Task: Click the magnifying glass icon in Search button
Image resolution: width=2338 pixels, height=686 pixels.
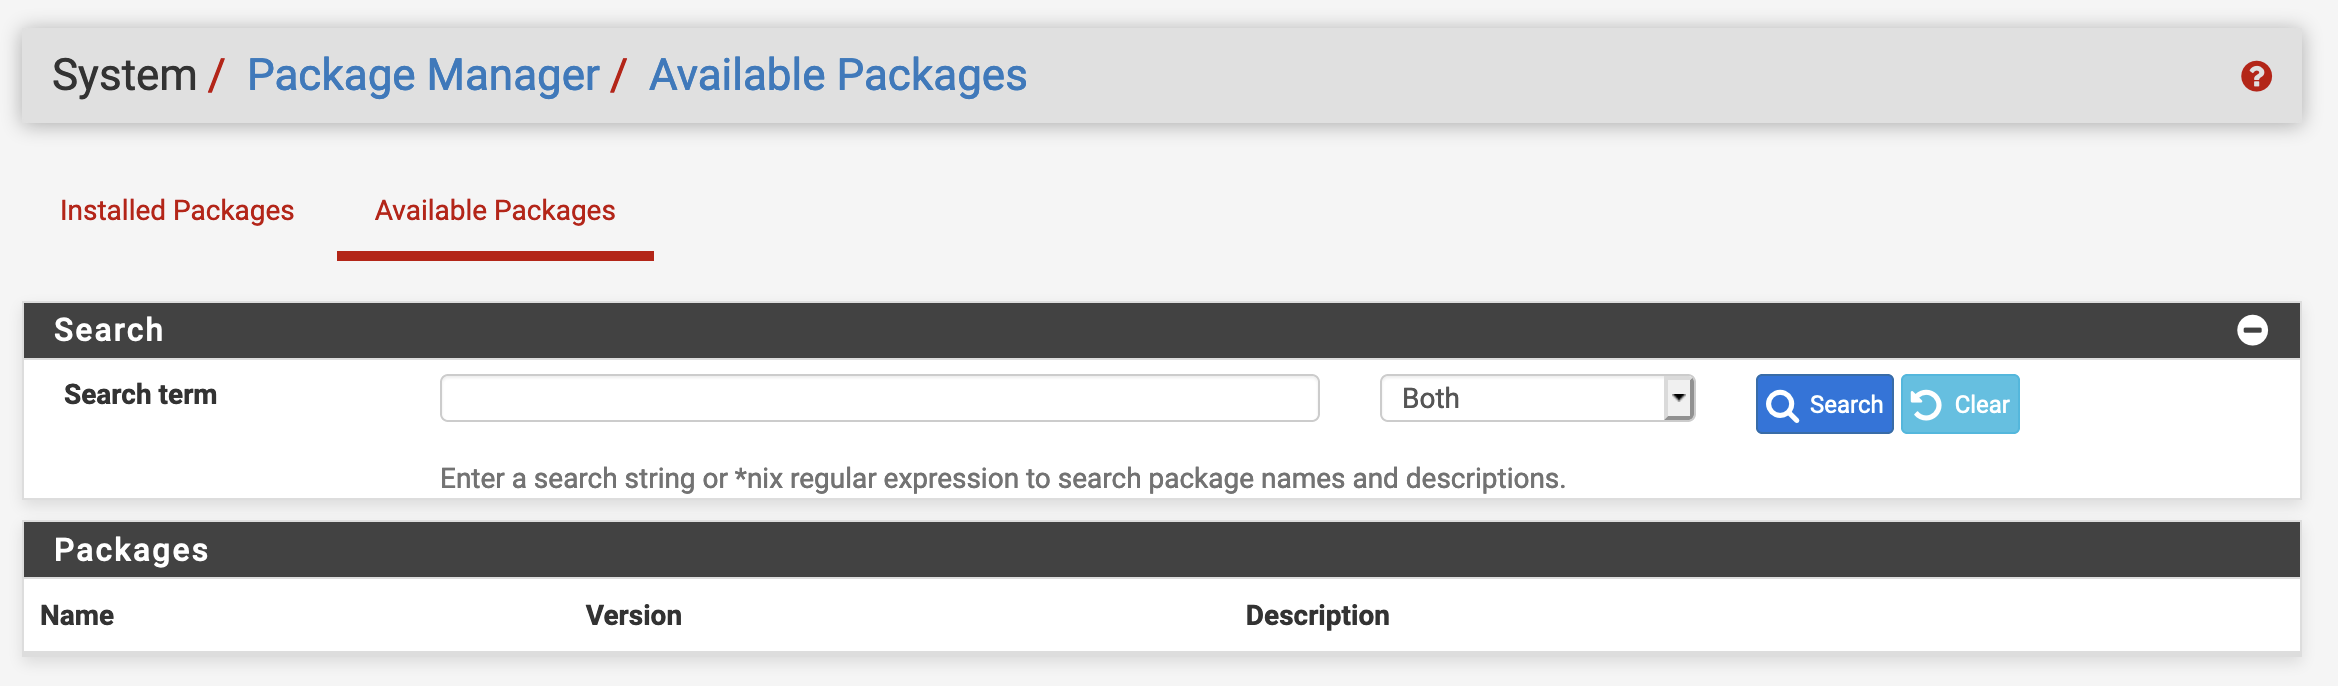Action: tap(1781, 405)
